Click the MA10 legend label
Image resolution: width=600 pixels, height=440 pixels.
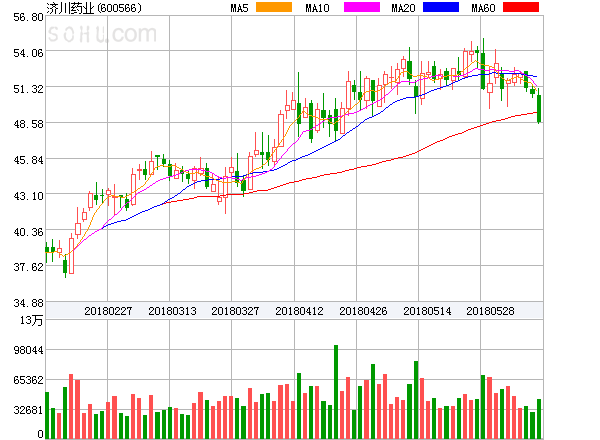[x=317, y=8]
